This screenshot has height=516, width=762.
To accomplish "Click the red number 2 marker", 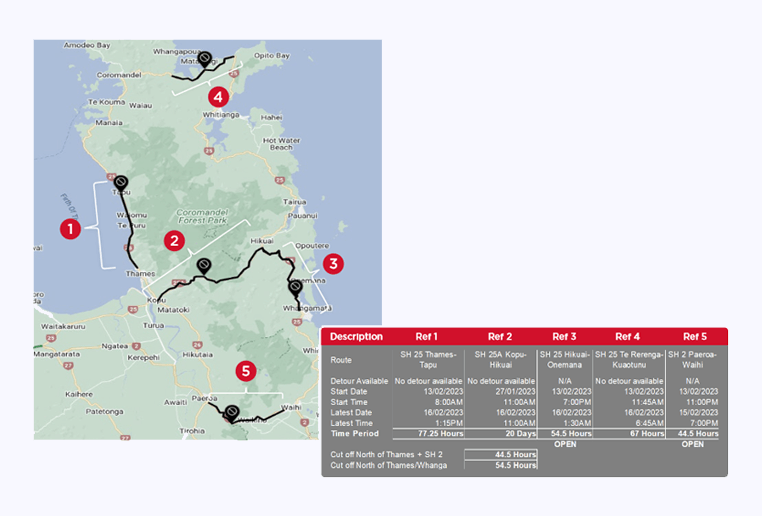I will [x=174, y=241].
